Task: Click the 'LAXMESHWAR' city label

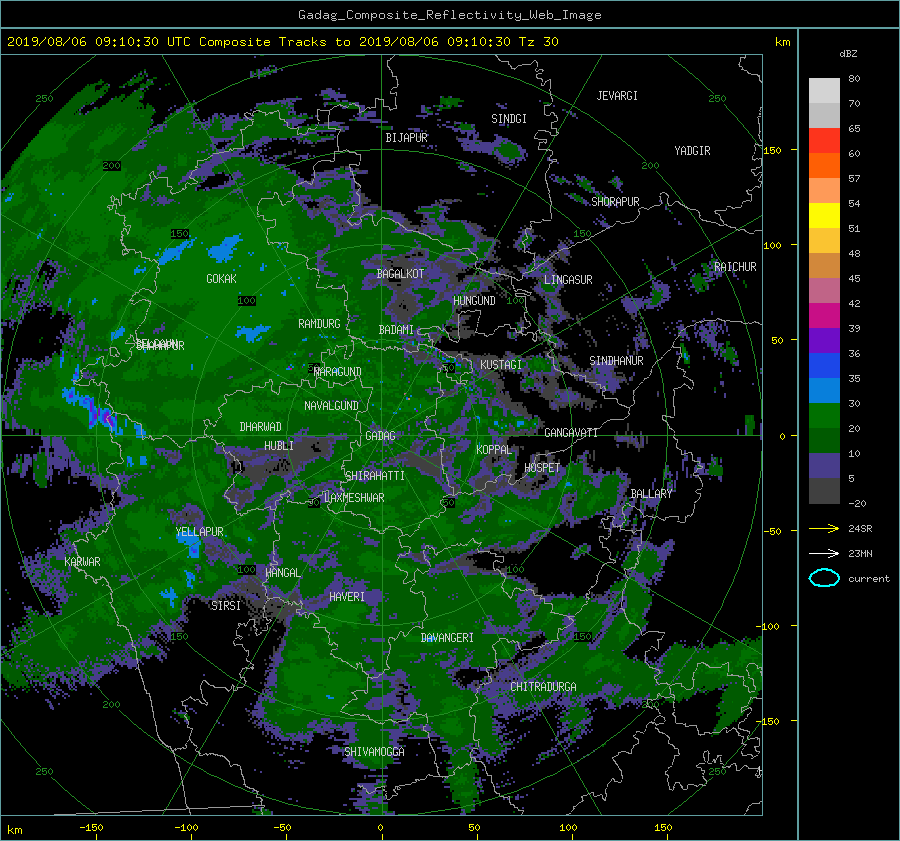Action: [354, 498]
